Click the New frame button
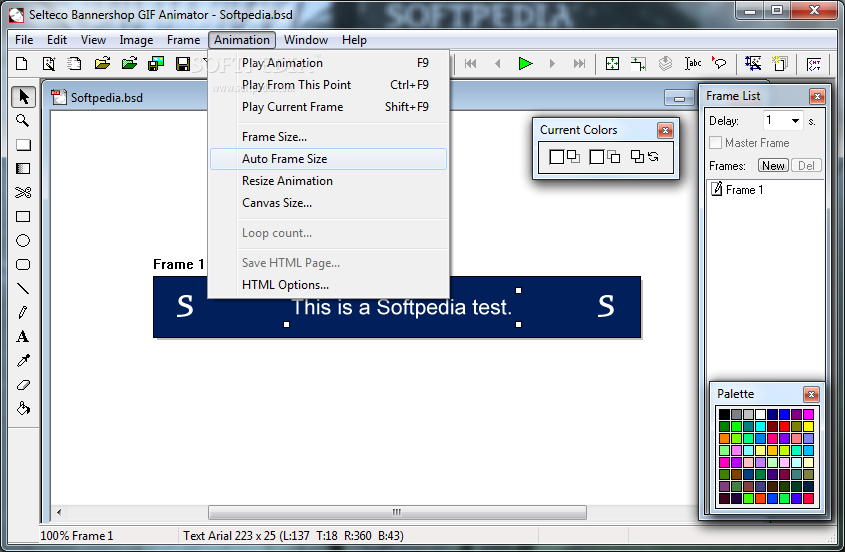 click(x=773, y=165)
